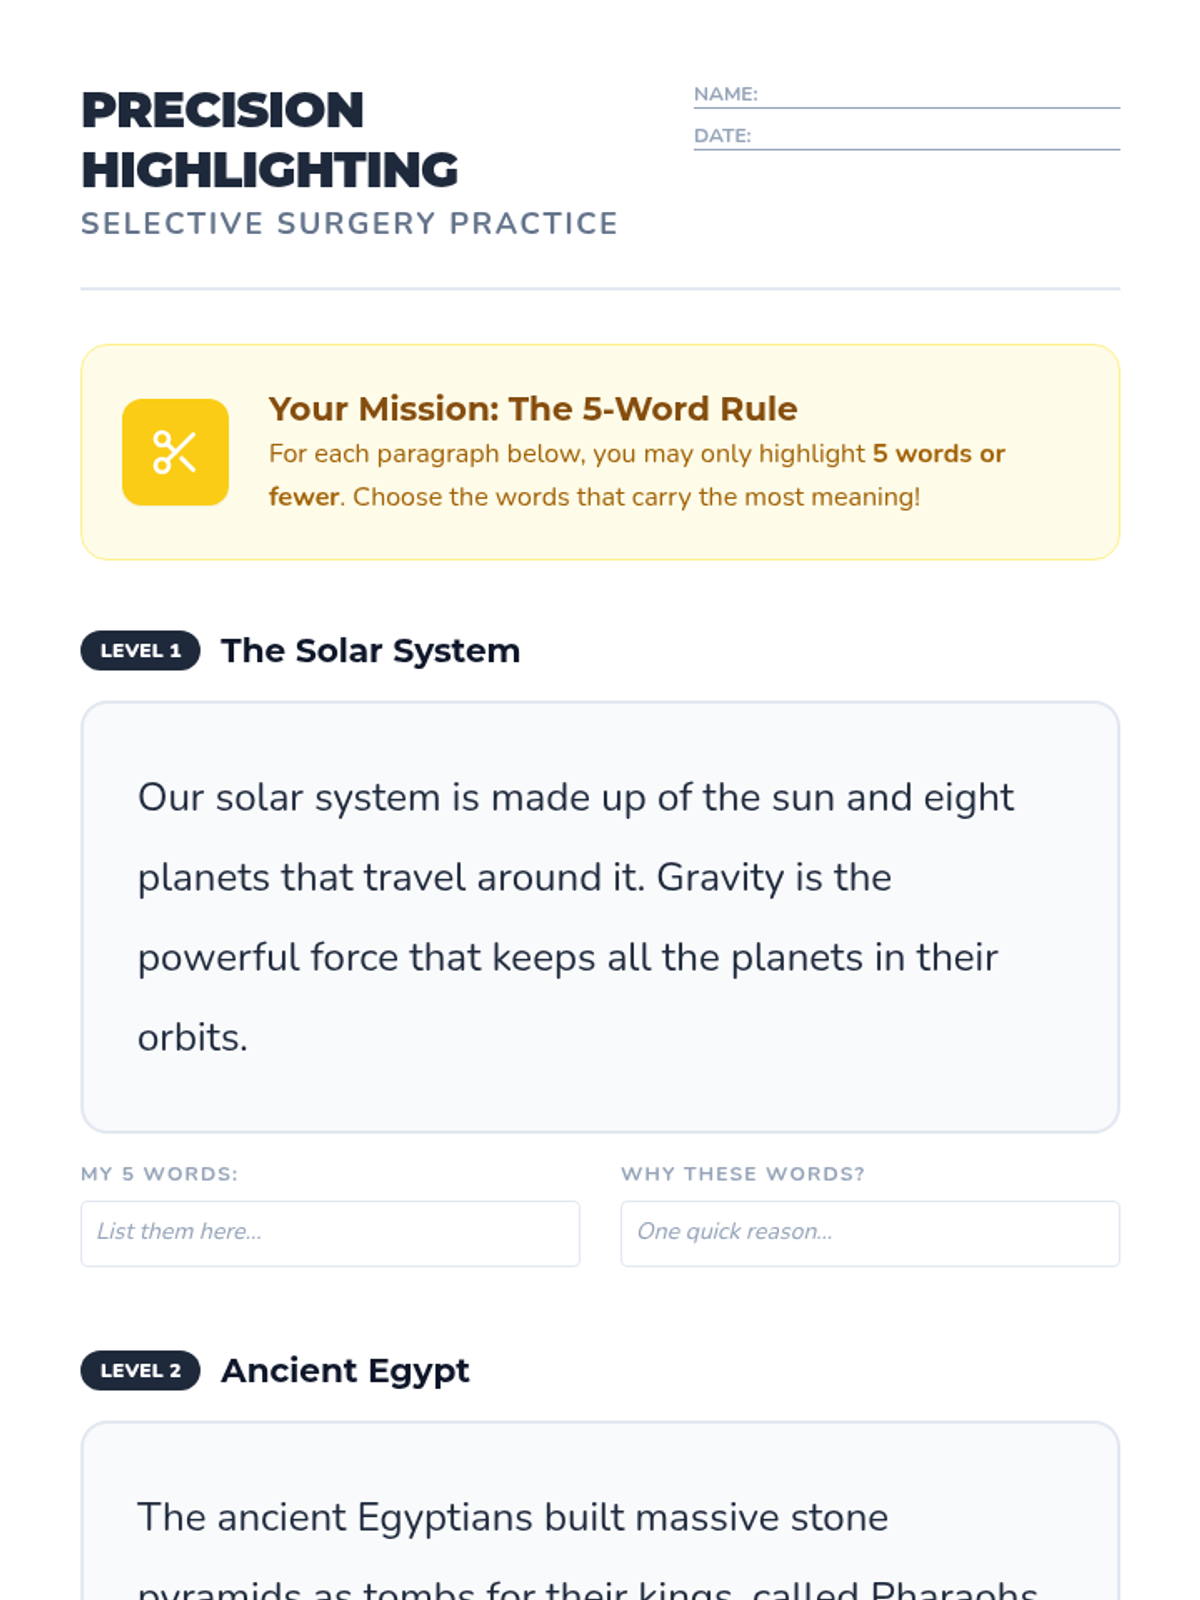Image resolution: width=1200 pixels, height=1600 pixels.
Task: Click the DATE line field
Action: point(934,137)
